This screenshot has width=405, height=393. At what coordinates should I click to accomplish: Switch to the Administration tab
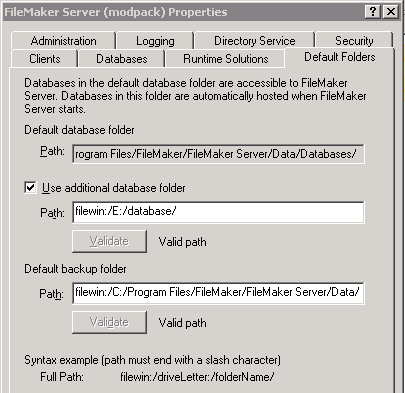pos(63,41)
